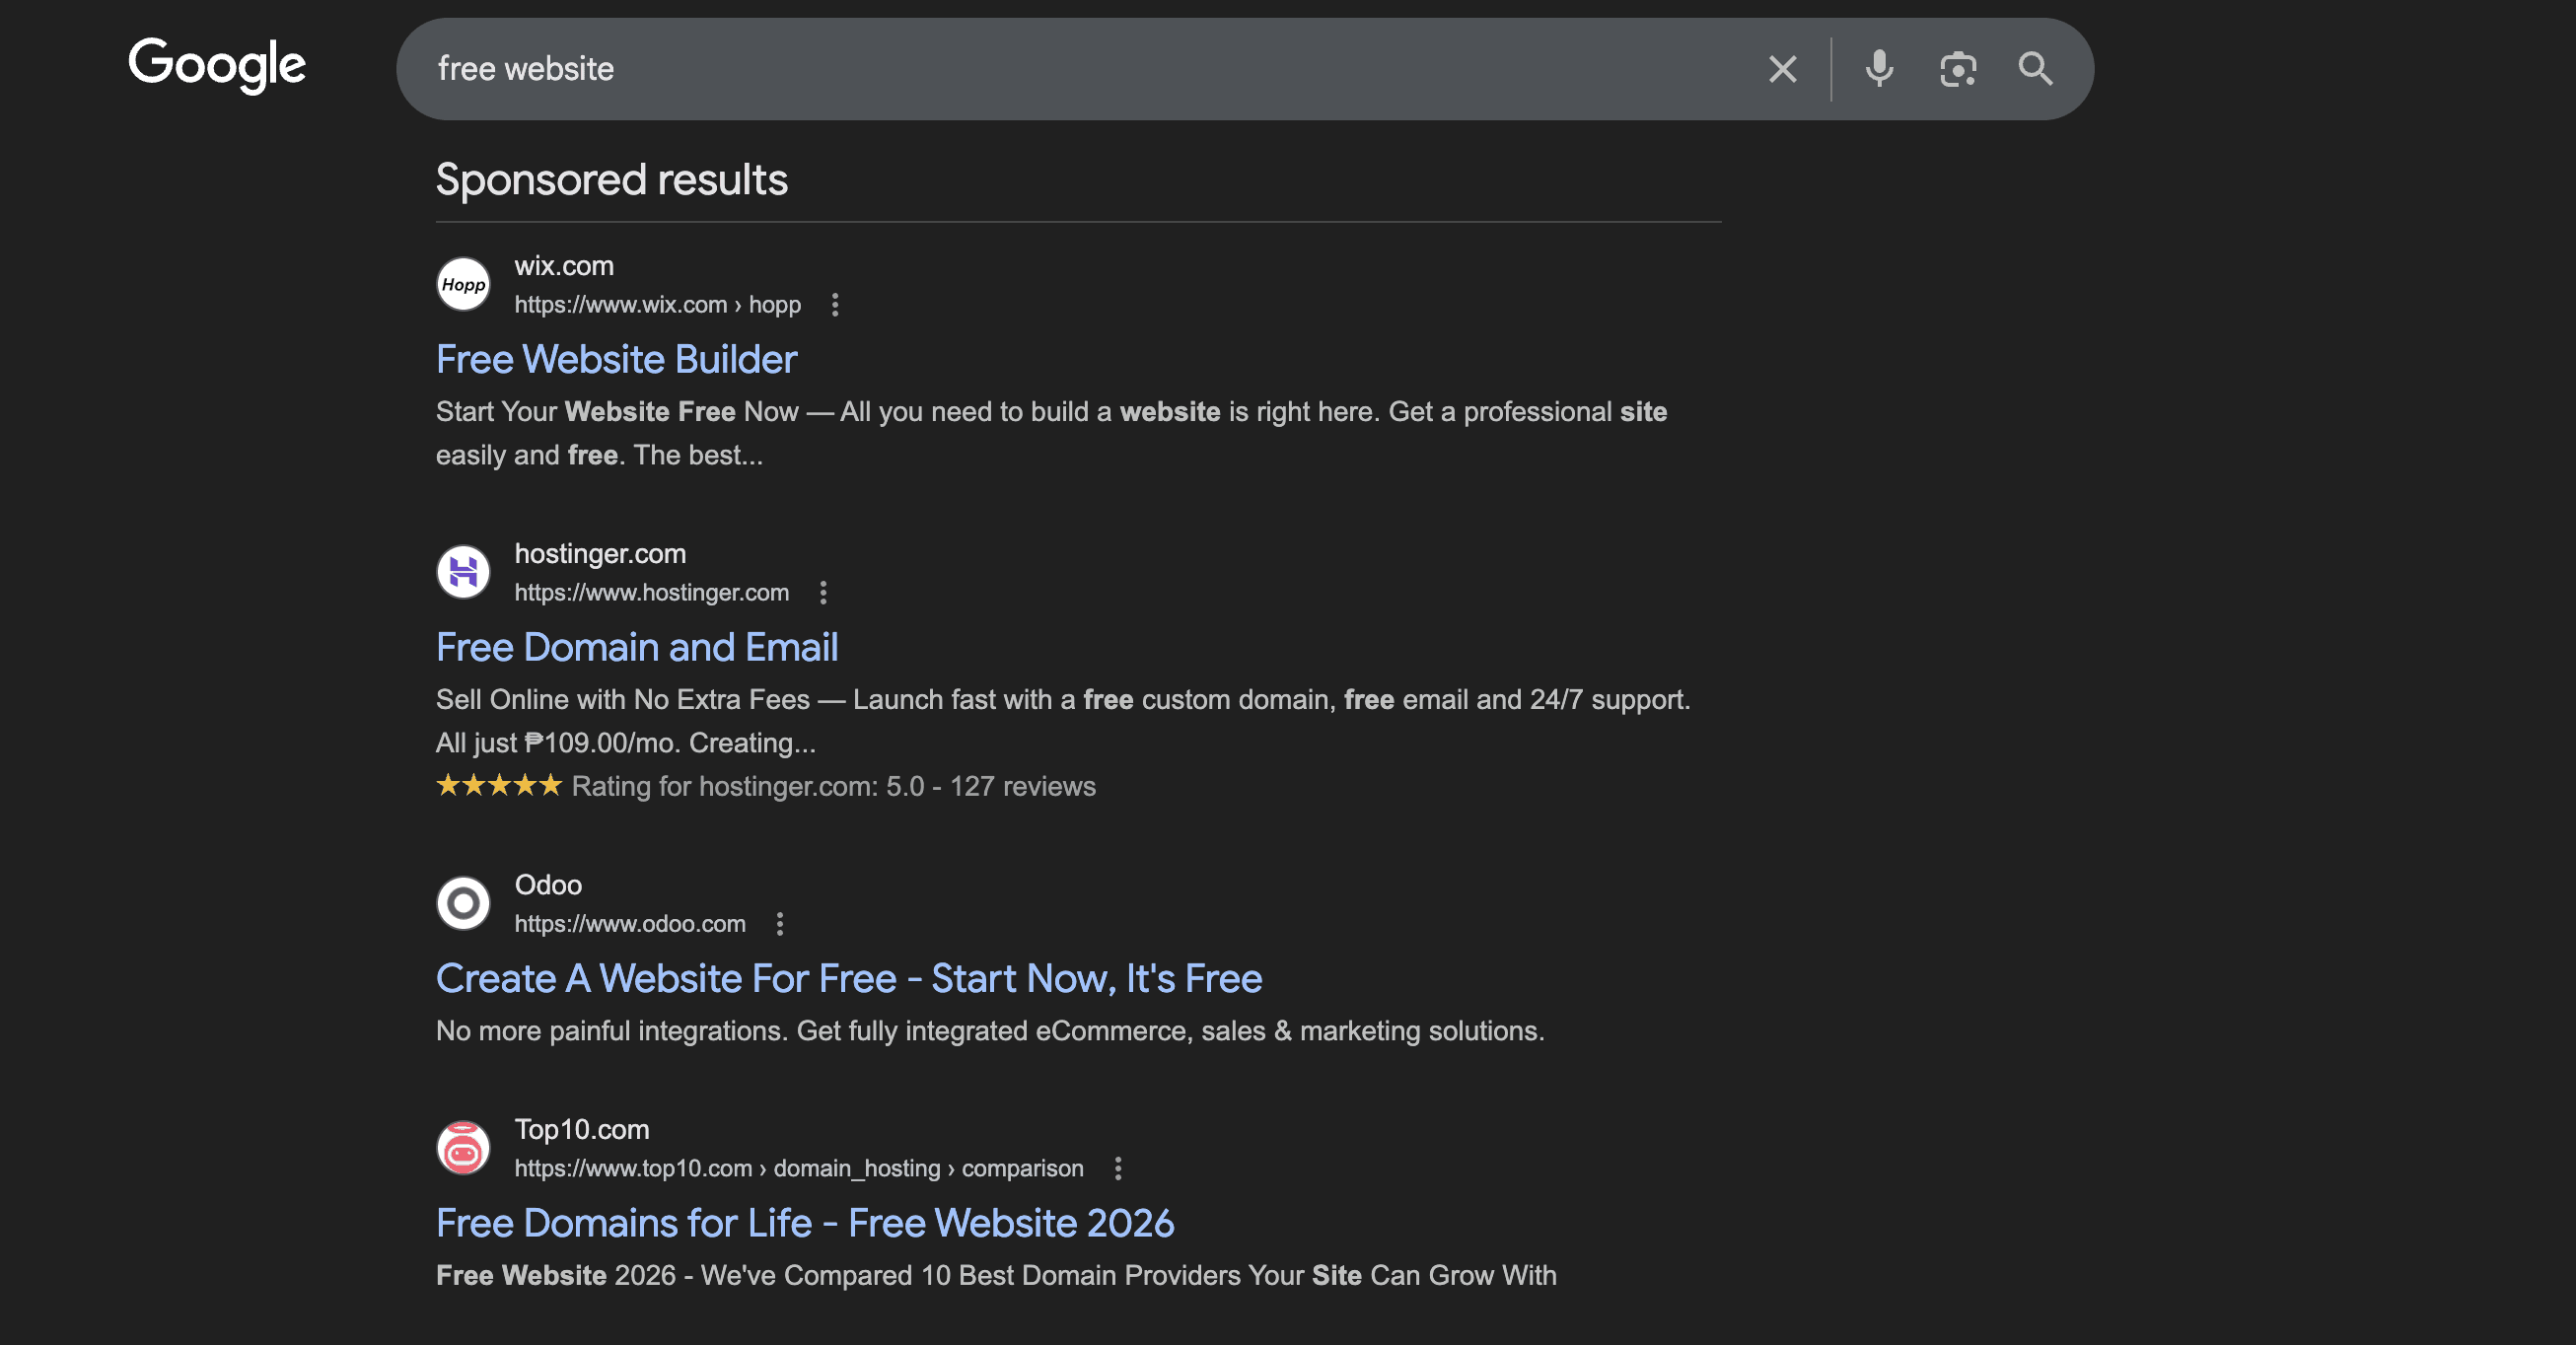Click into the 'free website' search field
Screen dimensions: 2576x1345
(1000, 69)
